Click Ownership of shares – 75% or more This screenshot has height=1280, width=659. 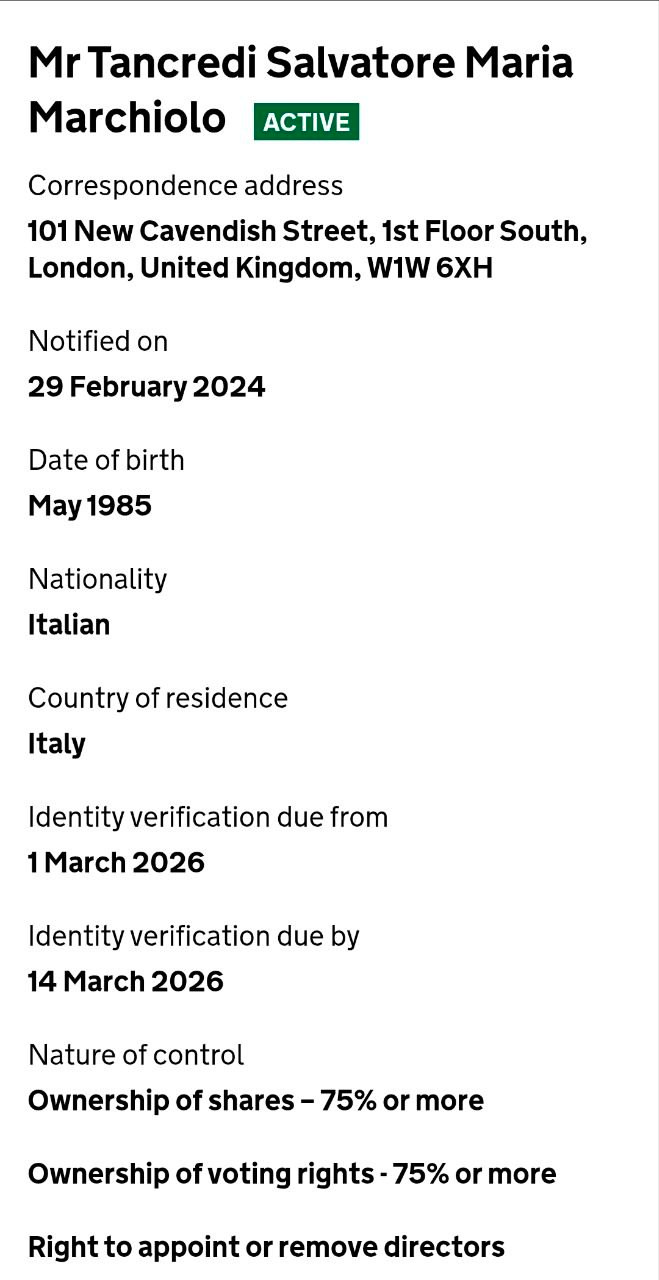[256, 1101]
